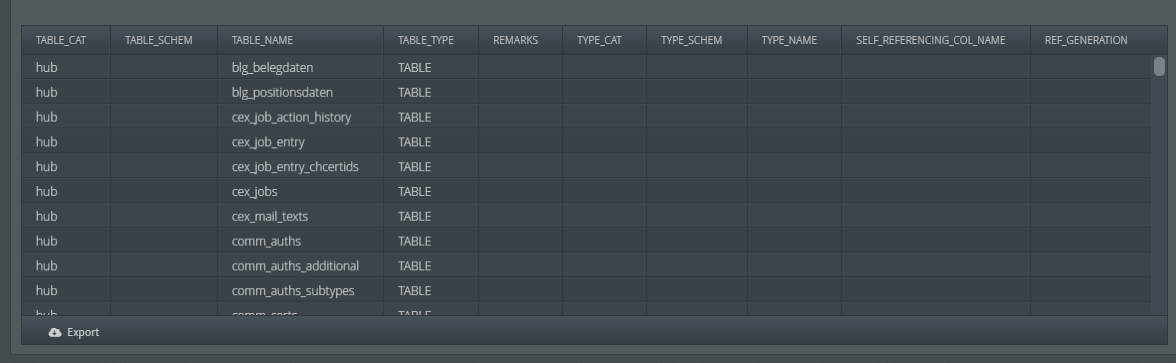Select the comm_auths cell
Image resolution: width=1176 pixels, height=363 pixels.
300,241
